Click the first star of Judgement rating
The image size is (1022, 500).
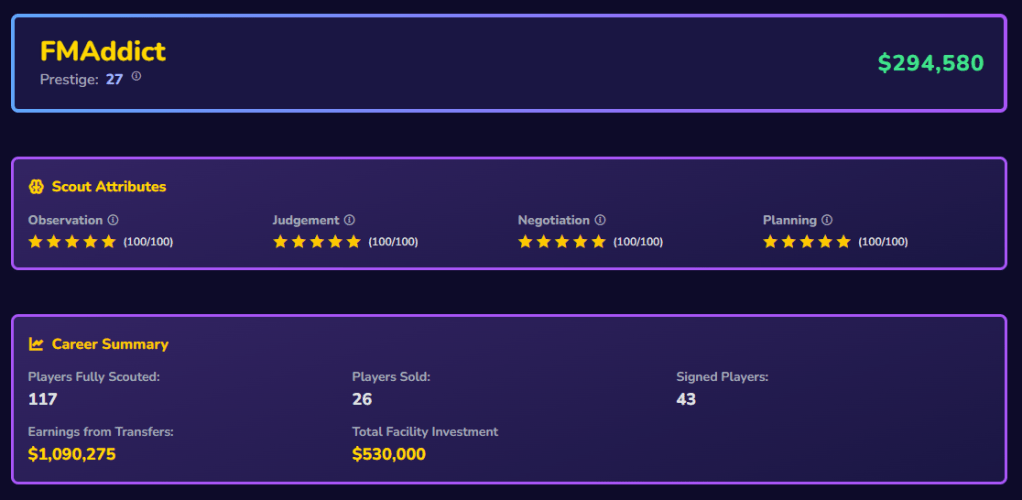tap(280, 242)
